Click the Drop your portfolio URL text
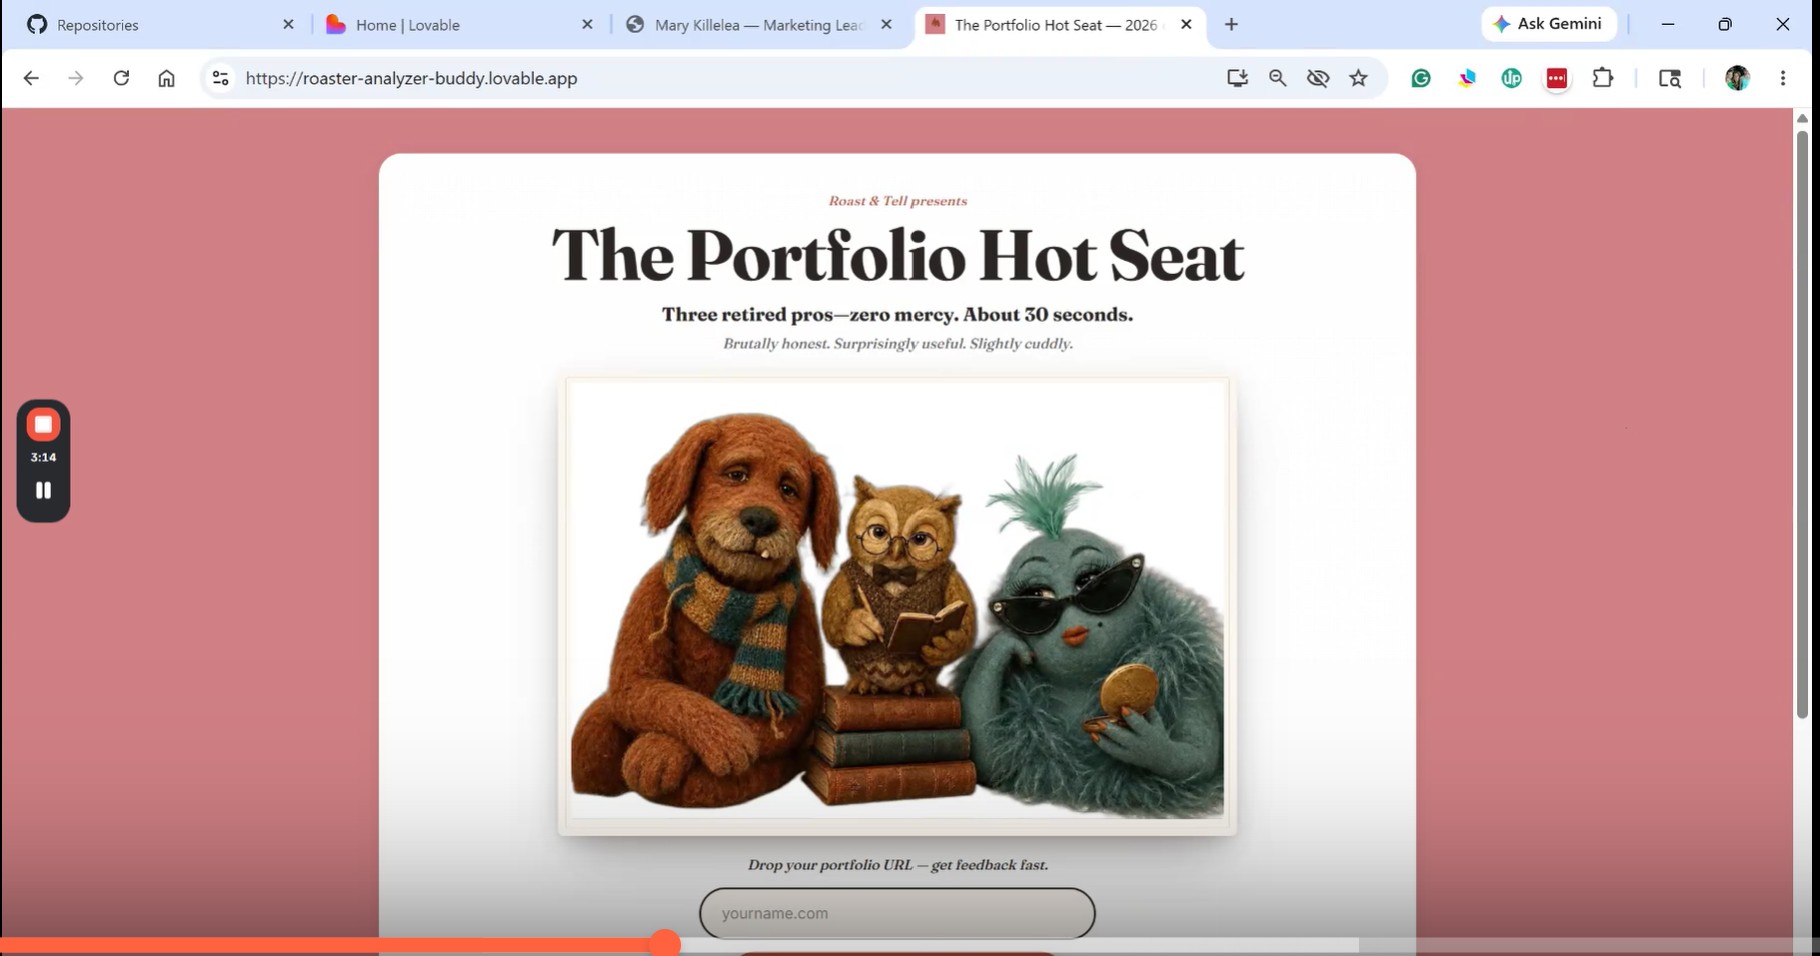Viewport: 1820px width, 956px height. [x=897, y=865]
